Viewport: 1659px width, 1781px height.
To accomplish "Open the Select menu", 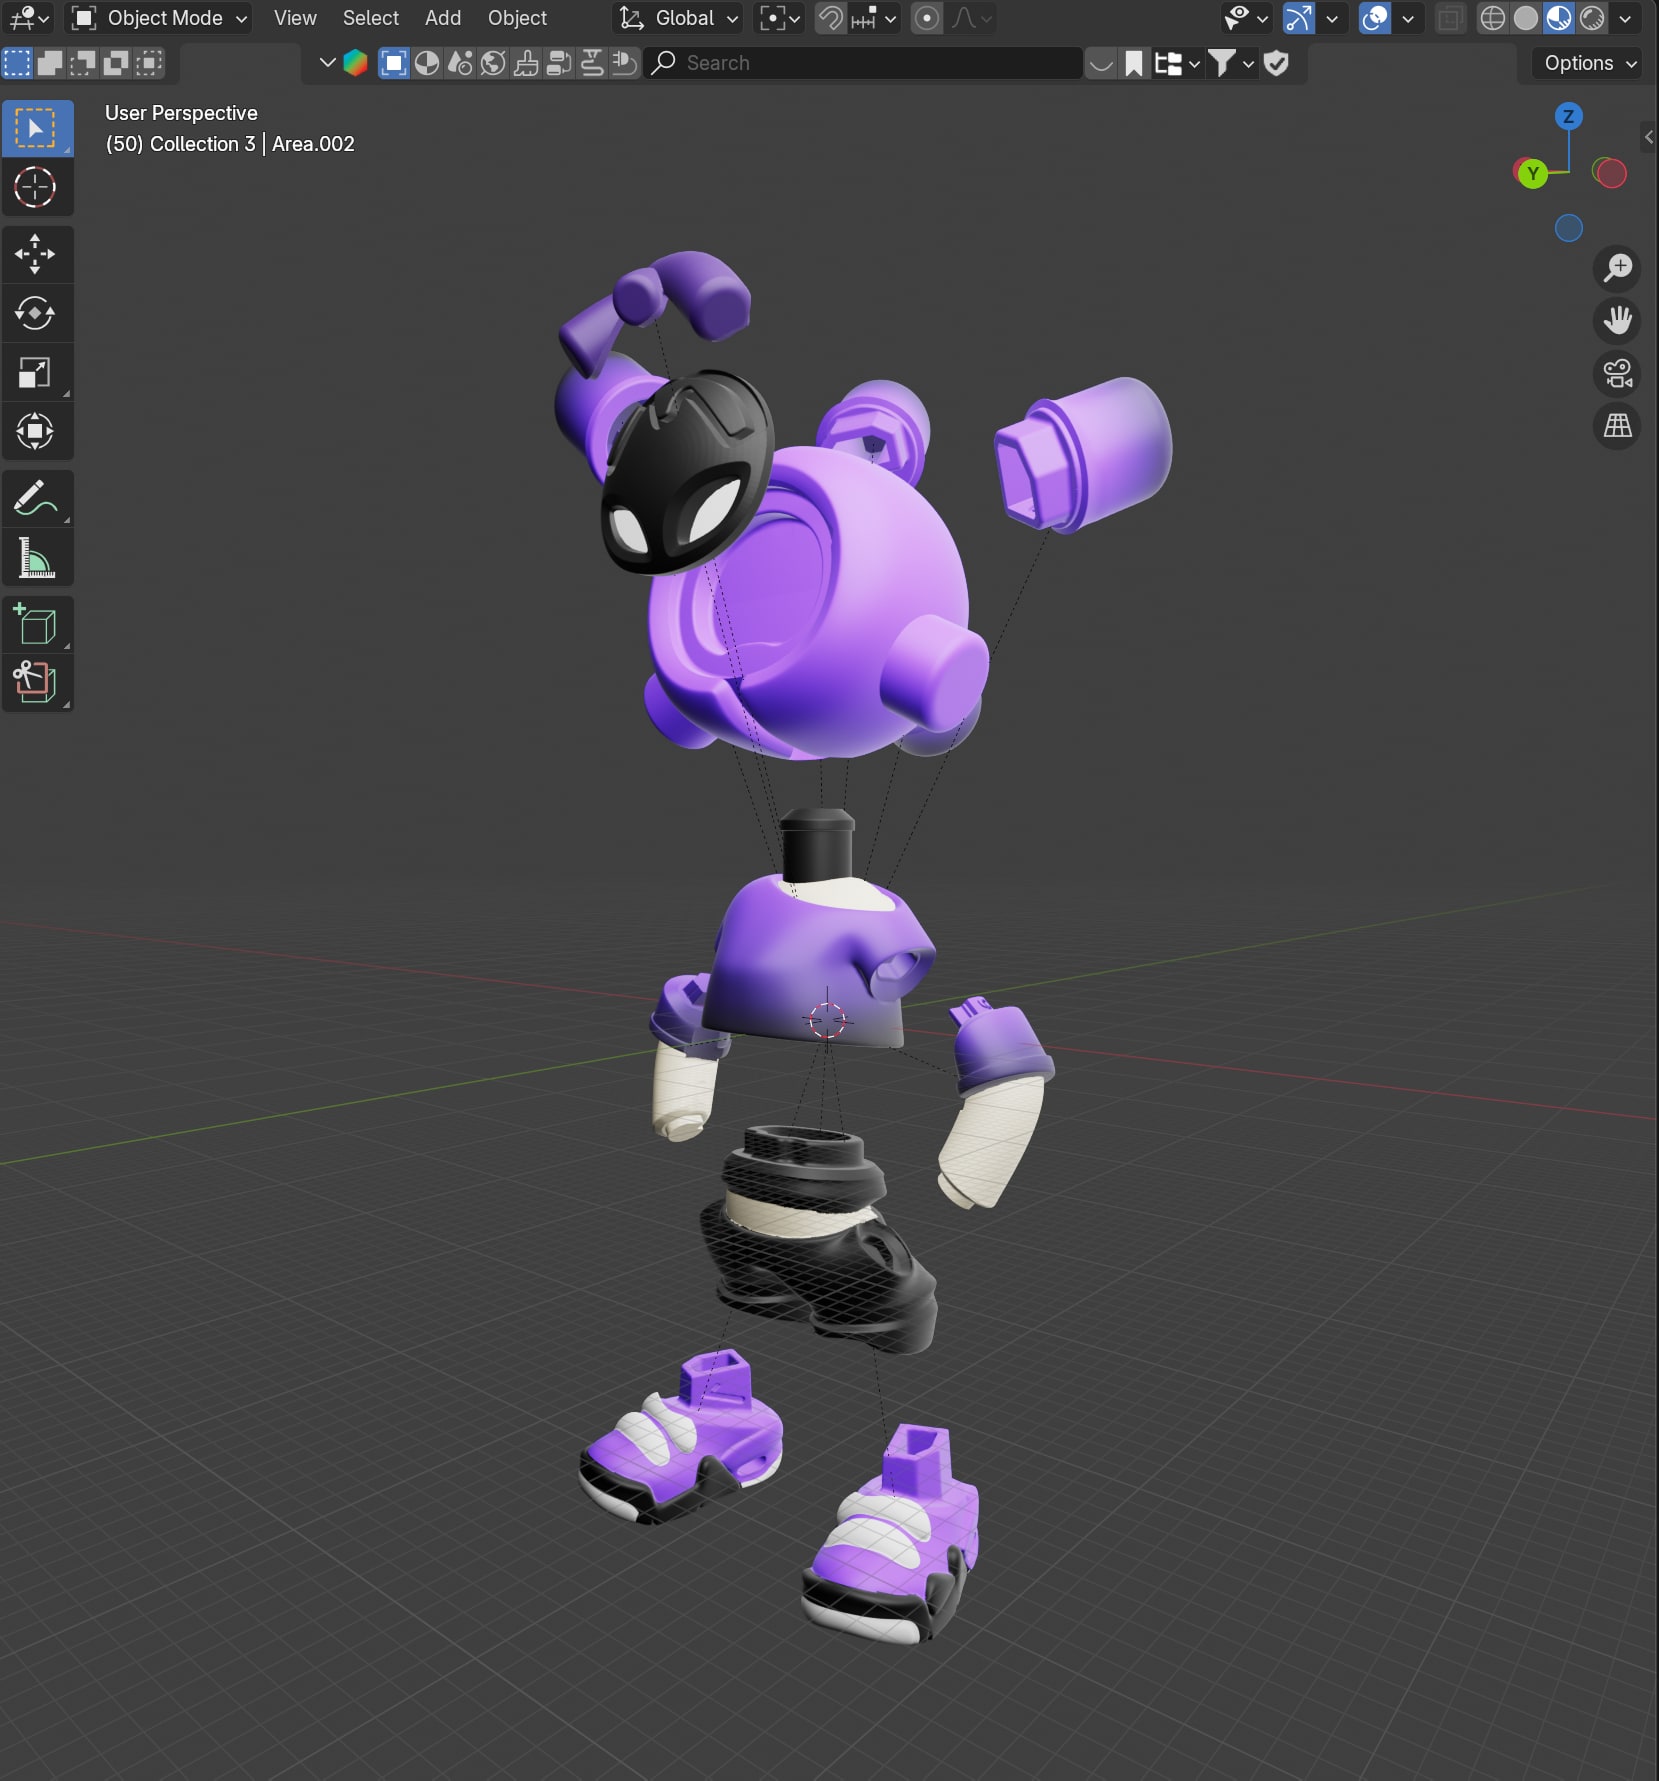I will coord(371,18).
